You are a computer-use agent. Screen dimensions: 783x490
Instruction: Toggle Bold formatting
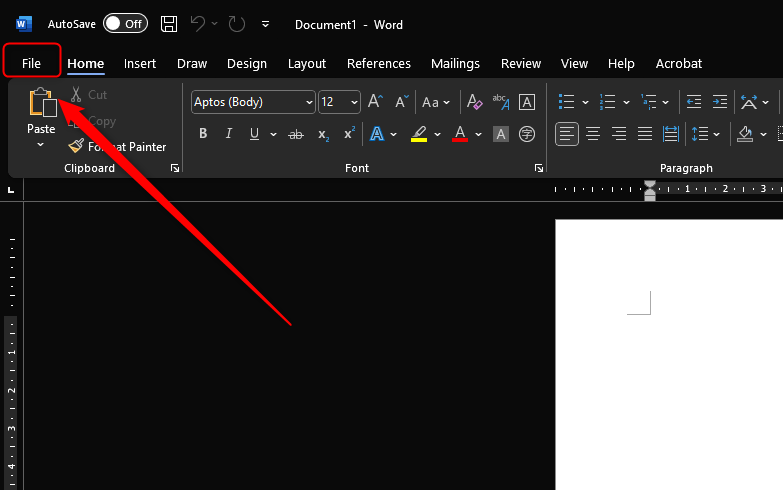pos(203,134)
